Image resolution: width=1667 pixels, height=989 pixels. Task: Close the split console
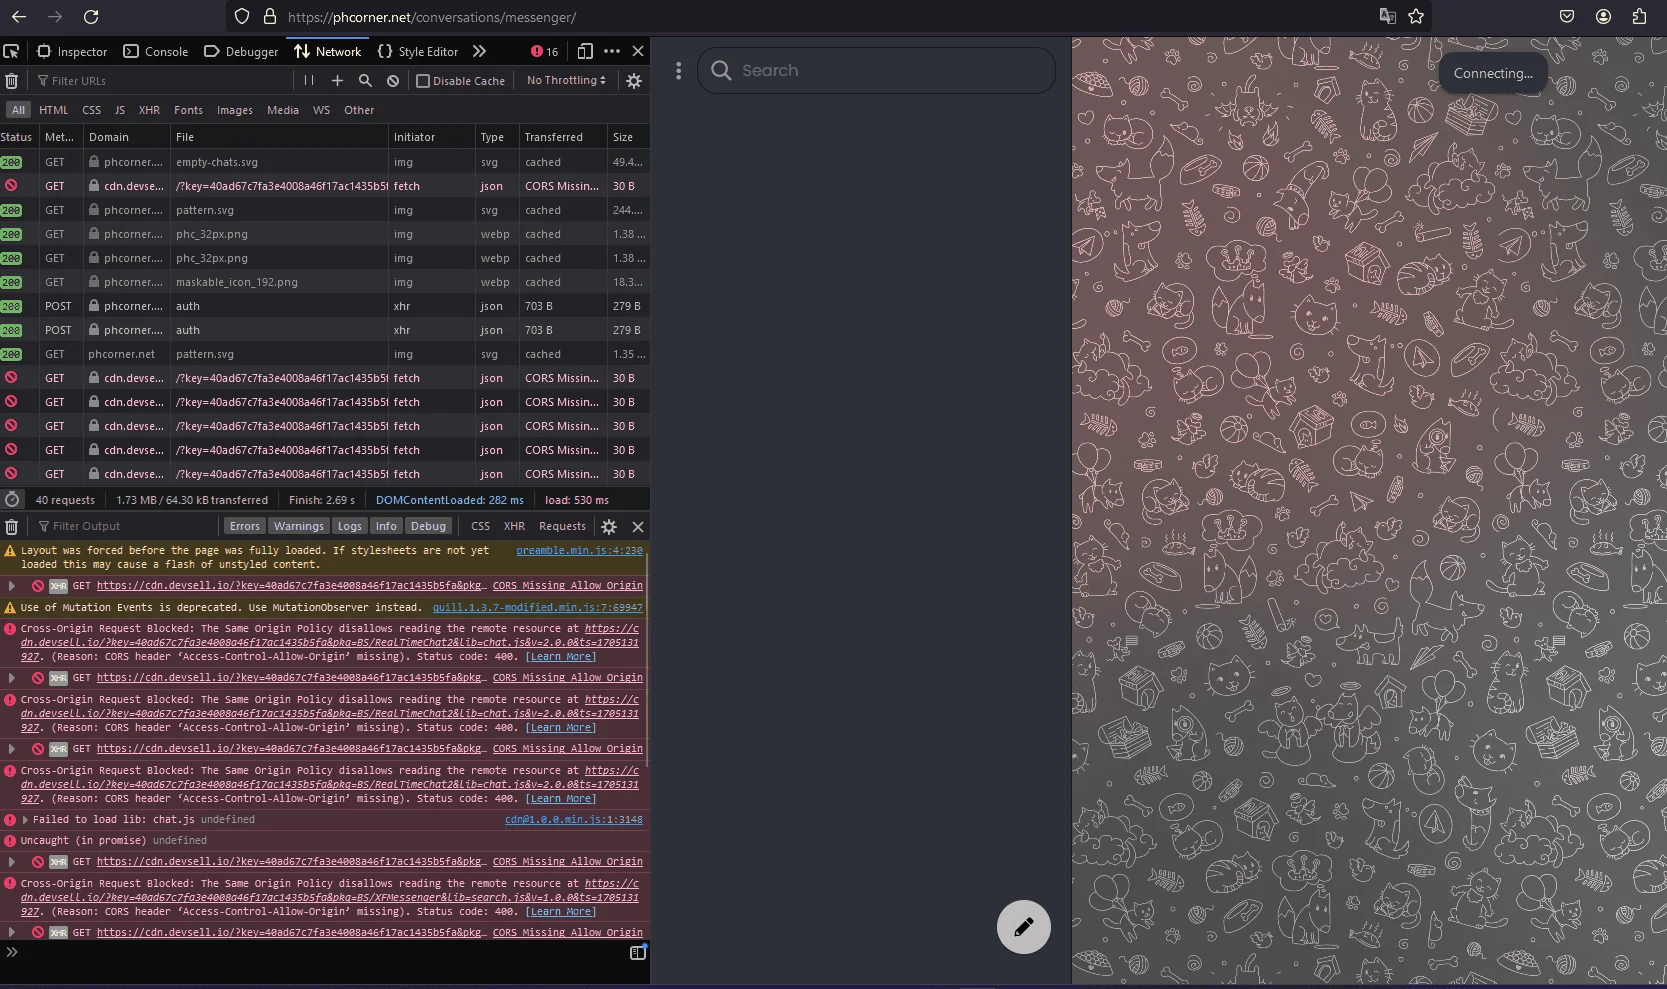[x=638, y=526]
